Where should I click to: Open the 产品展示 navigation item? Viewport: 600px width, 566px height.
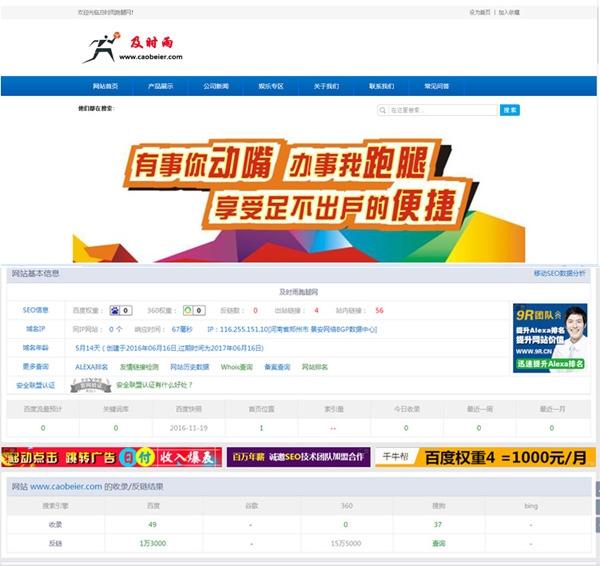click(161, 87)
